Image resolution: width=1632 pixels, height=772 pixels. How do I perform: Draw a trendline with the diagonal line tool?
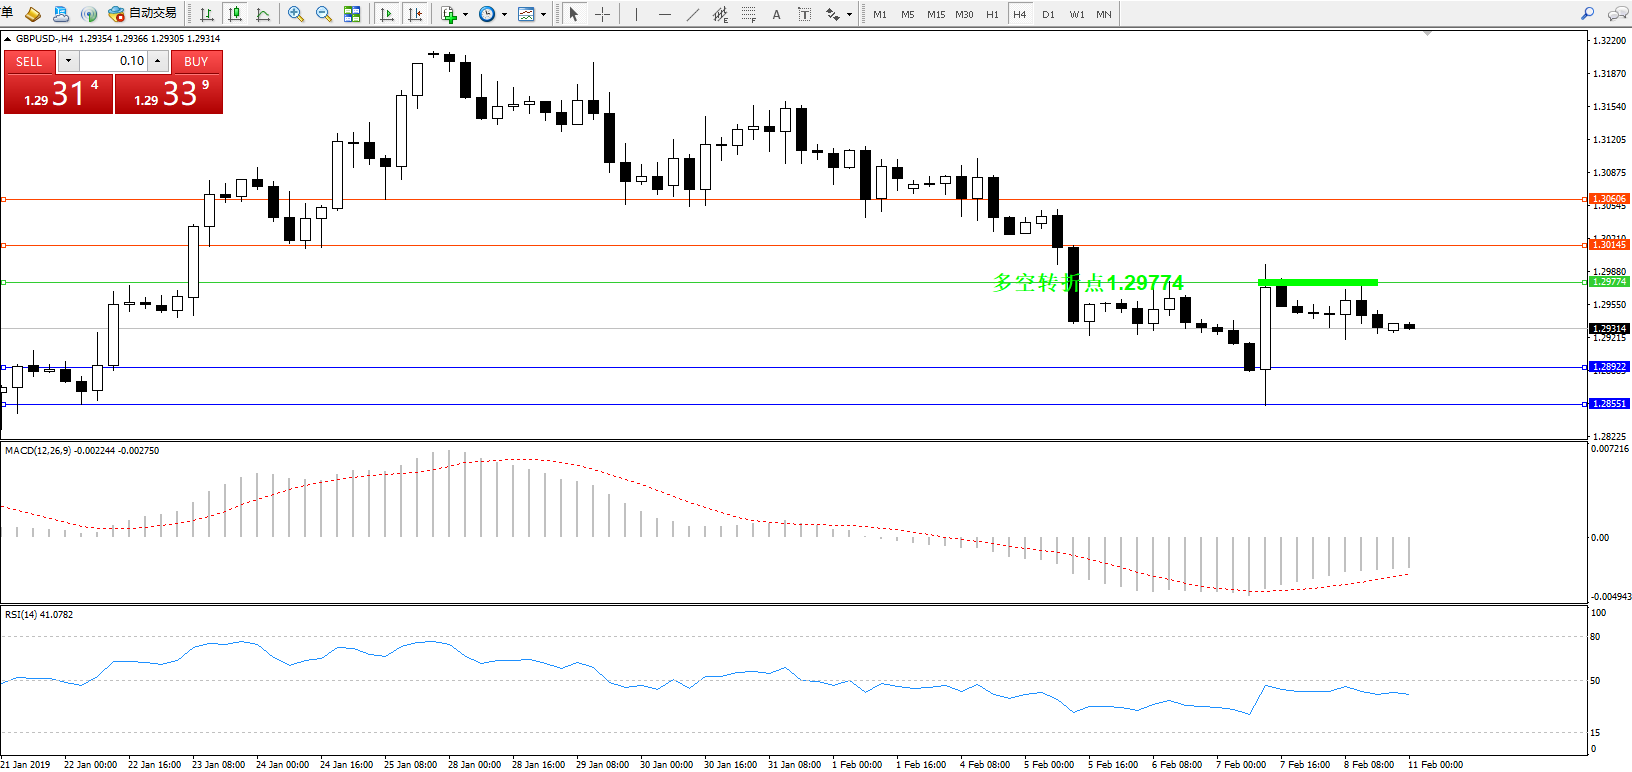tap(693, 14)
